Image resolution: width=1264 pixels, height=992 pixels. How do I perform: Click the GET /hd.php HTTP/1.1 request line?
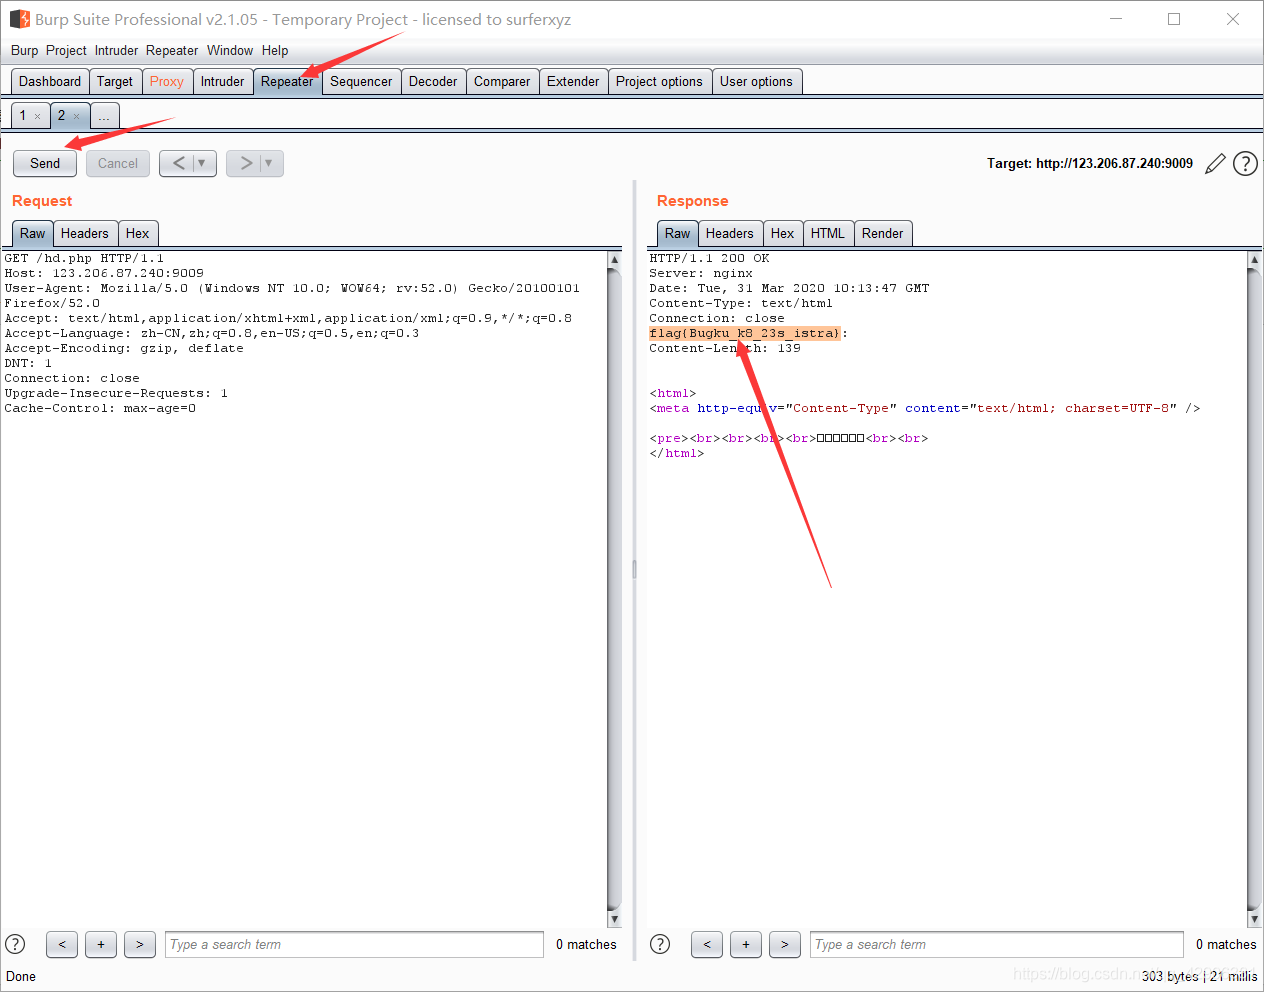tap(84, 258)
